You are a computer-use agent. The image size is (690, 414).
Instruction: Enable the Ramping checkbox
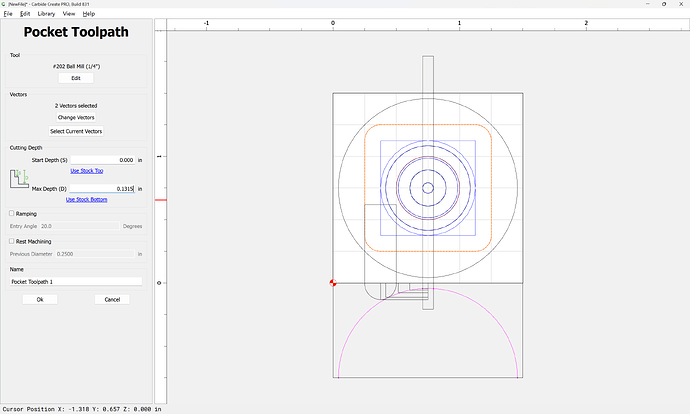click(12, 213)
